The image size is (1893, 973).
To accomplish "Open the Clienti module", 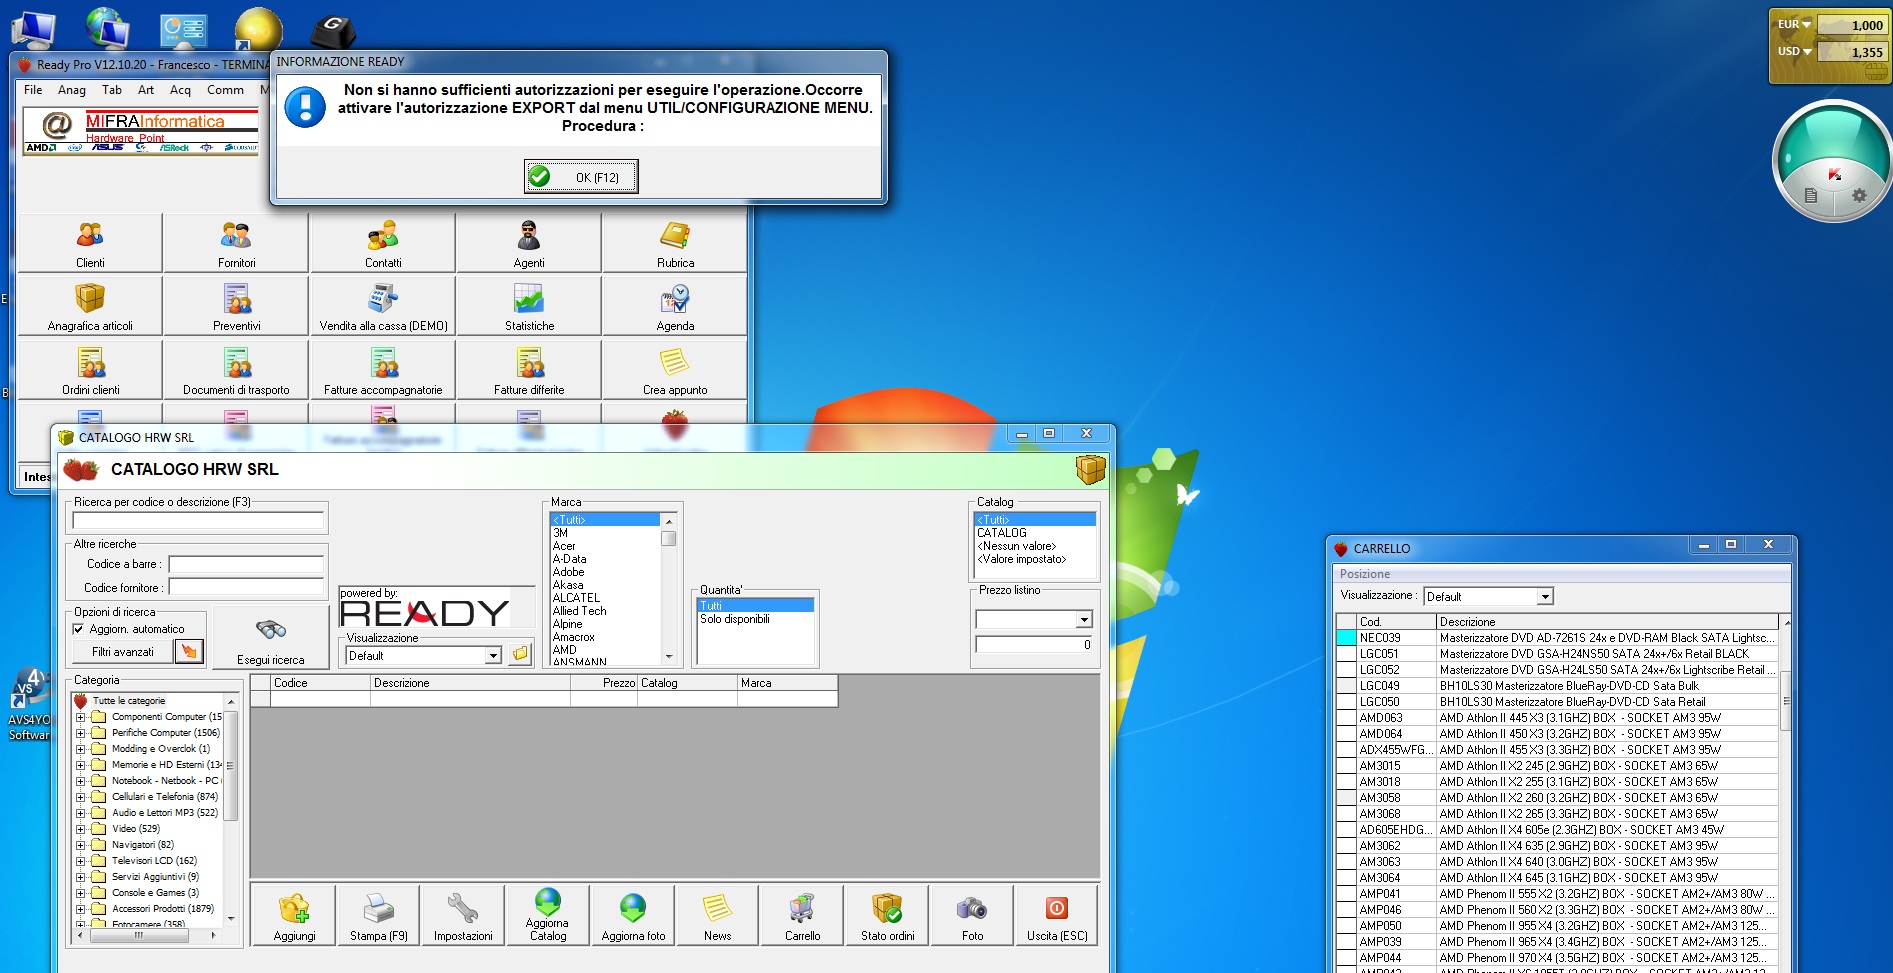I will coord(90,243).
